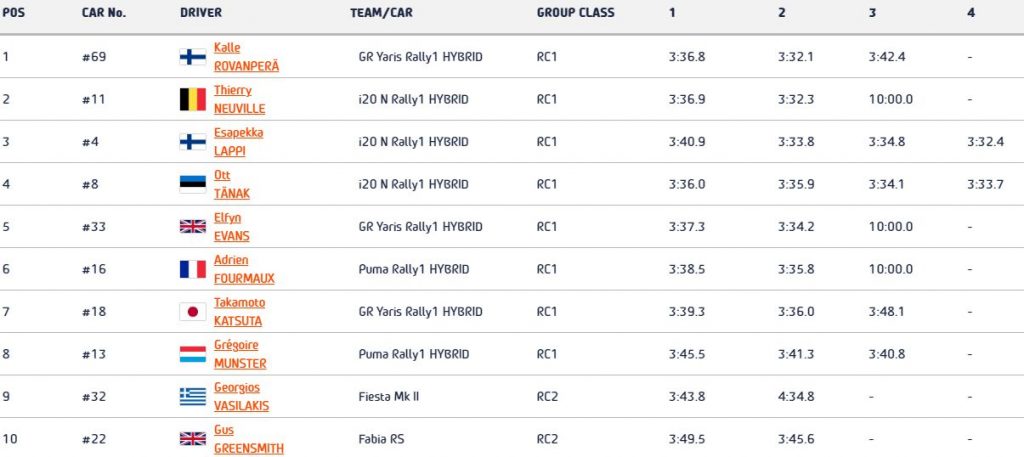This screenshot has height=457, width=1024.
Task: Click the Belgium flag beside Thierry Neuville
Action: point(193,99)
